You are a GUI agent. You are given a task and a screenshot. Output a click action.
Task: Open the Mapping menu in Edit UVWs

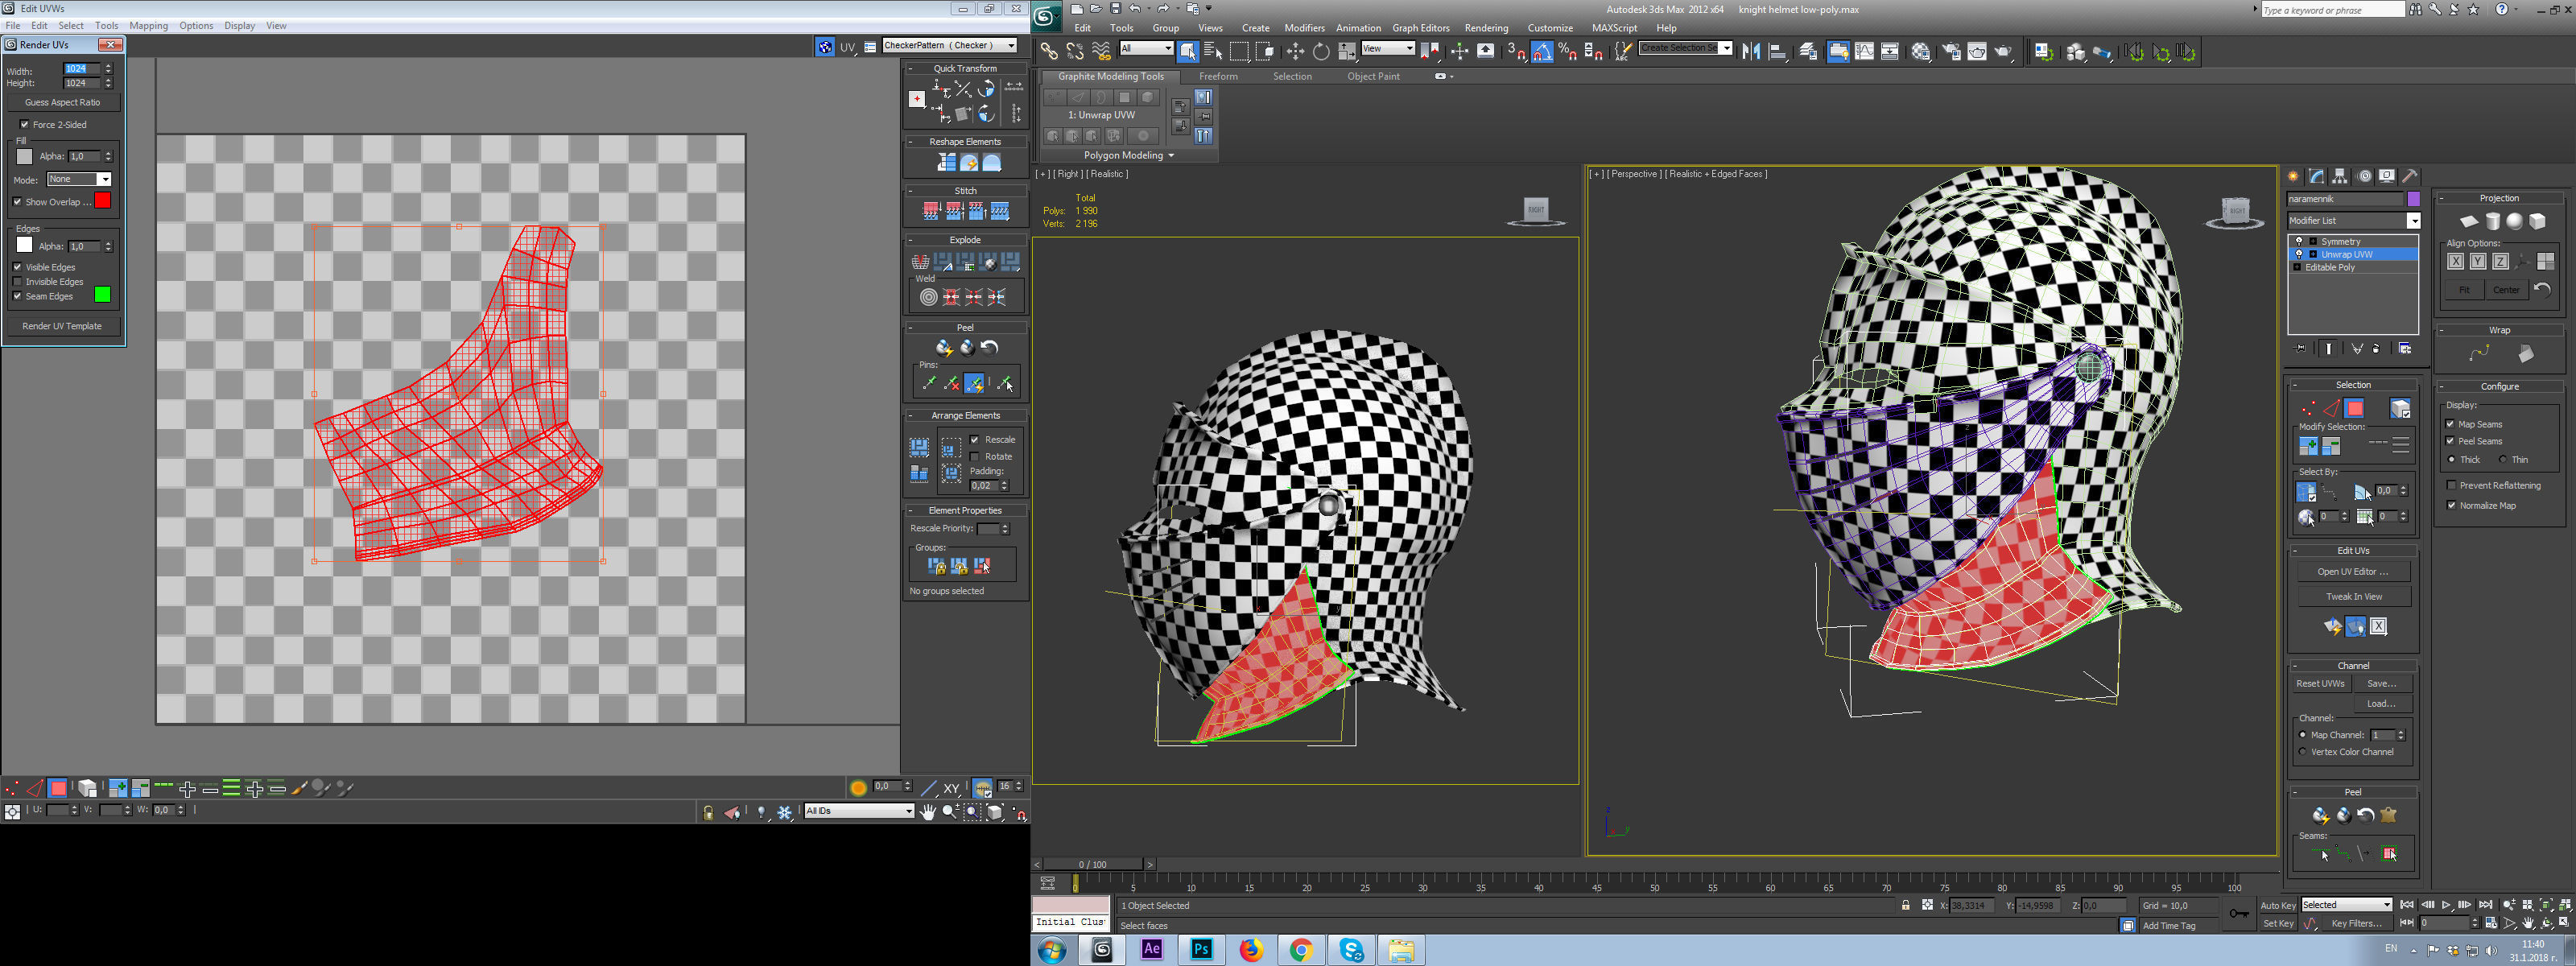[148, 26]
